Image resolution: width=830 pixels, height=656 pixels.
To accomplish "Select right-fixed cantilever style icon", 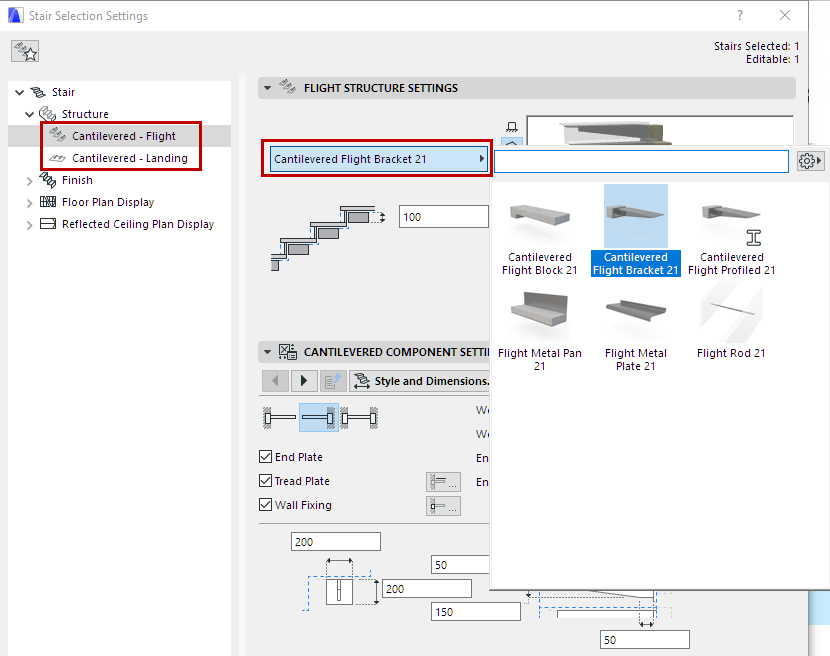I will pyautogui.click(x=319, y=418).
